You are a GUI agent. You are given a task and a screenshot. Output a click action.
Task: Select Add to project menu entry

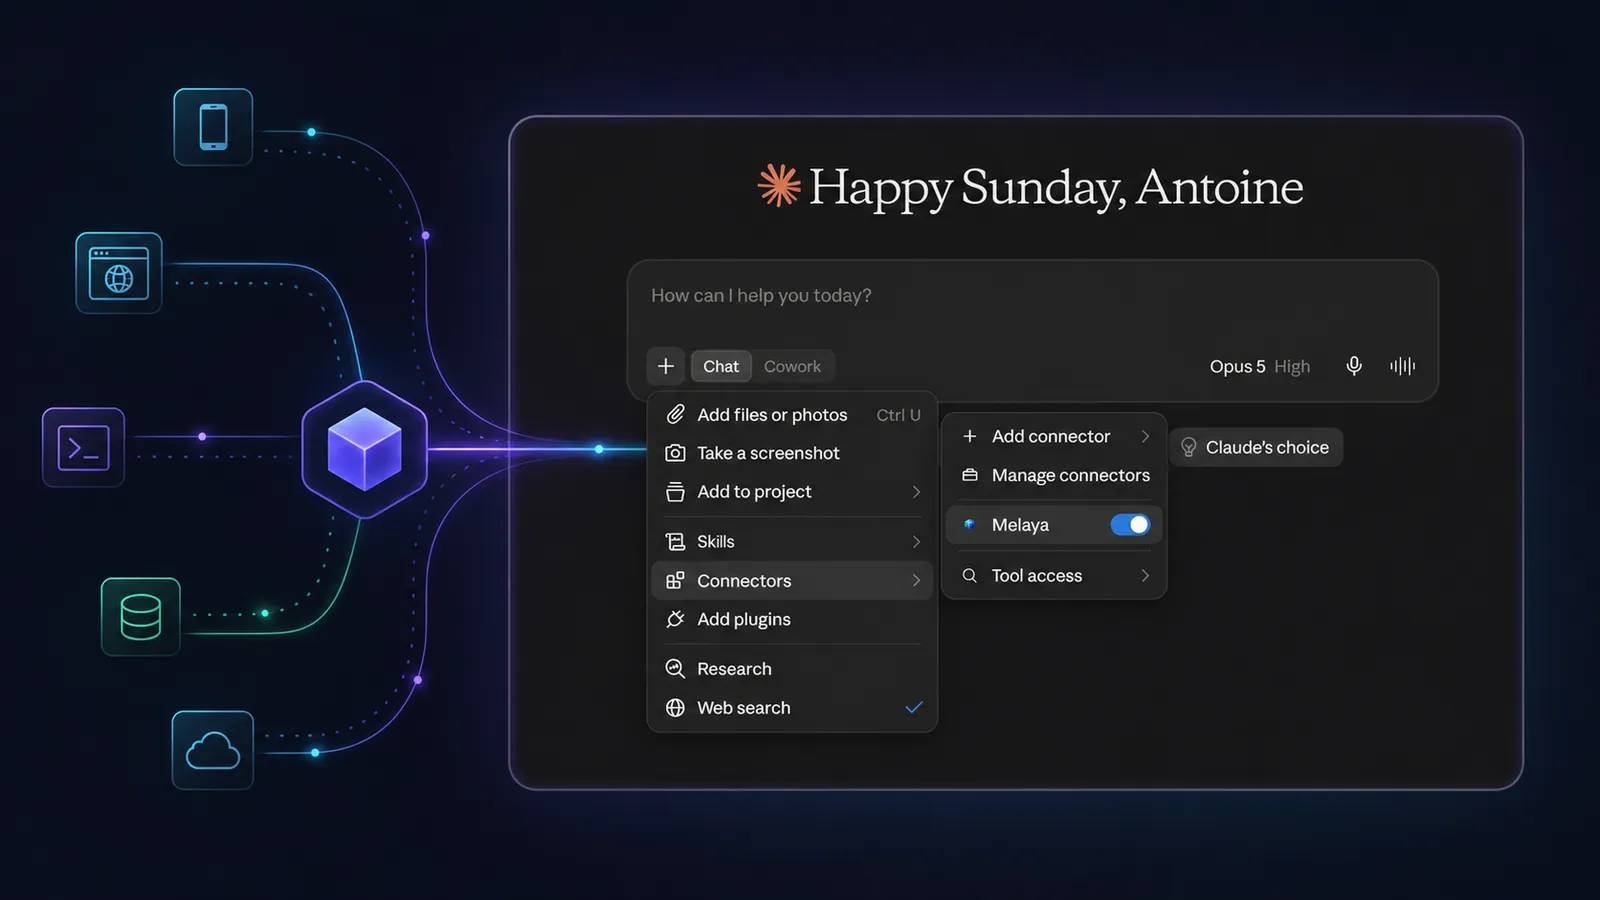click(793, 492)
